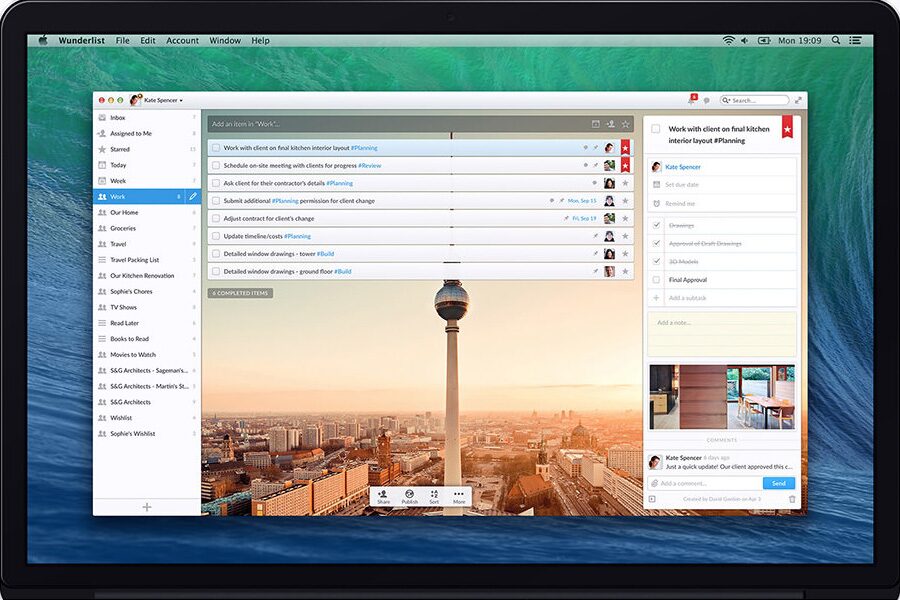Open the Sort options icon

(x=434, y=497)
